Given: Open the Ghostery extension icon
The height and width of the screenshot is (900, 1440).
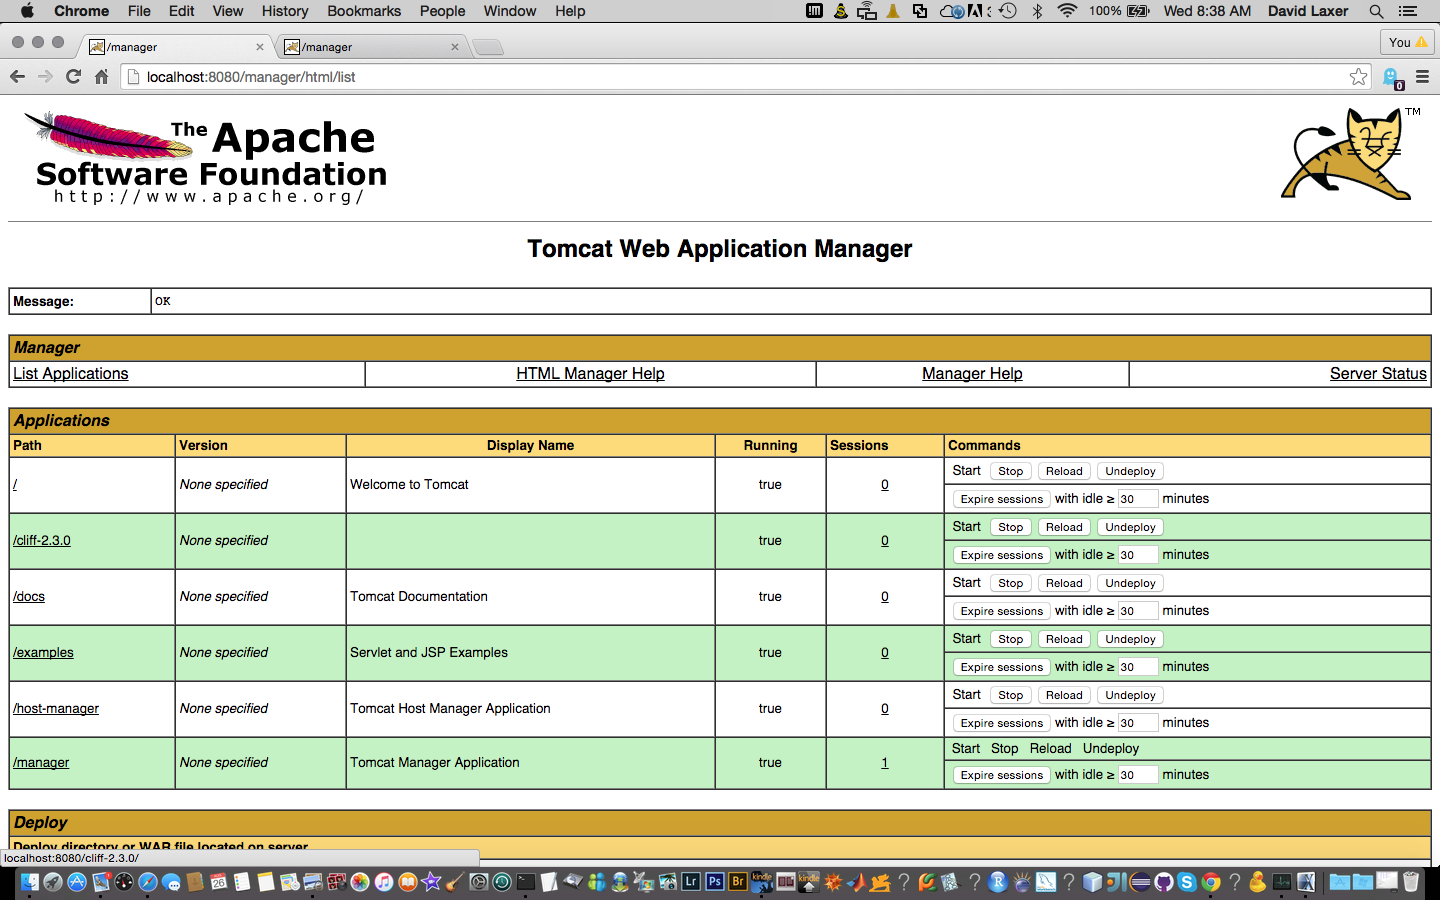Looking at the screenshot, I should [1391, 78].
